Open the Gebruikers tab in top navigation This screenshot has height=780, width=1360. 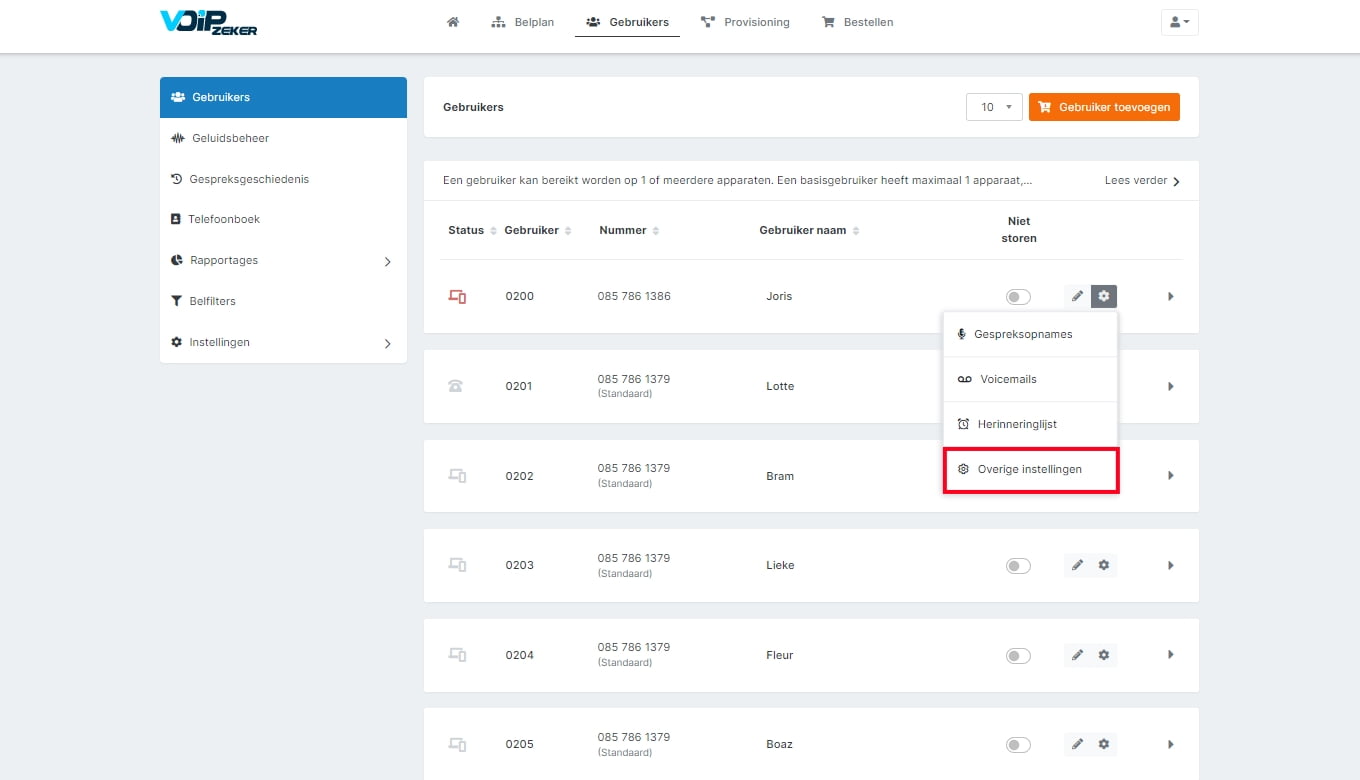point(628,22)
